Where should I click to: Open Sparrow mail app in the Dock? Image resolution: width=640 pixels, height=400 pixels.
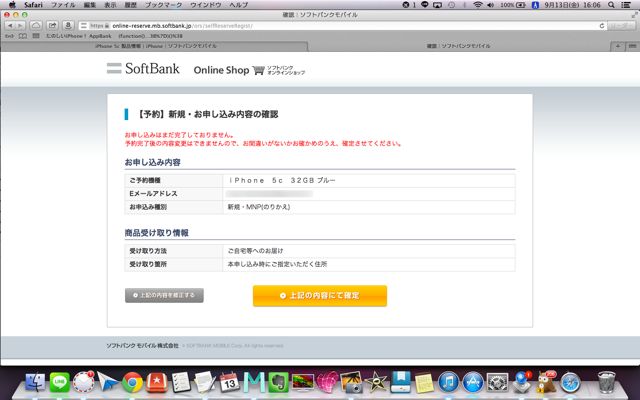click(x=108, y=382)
